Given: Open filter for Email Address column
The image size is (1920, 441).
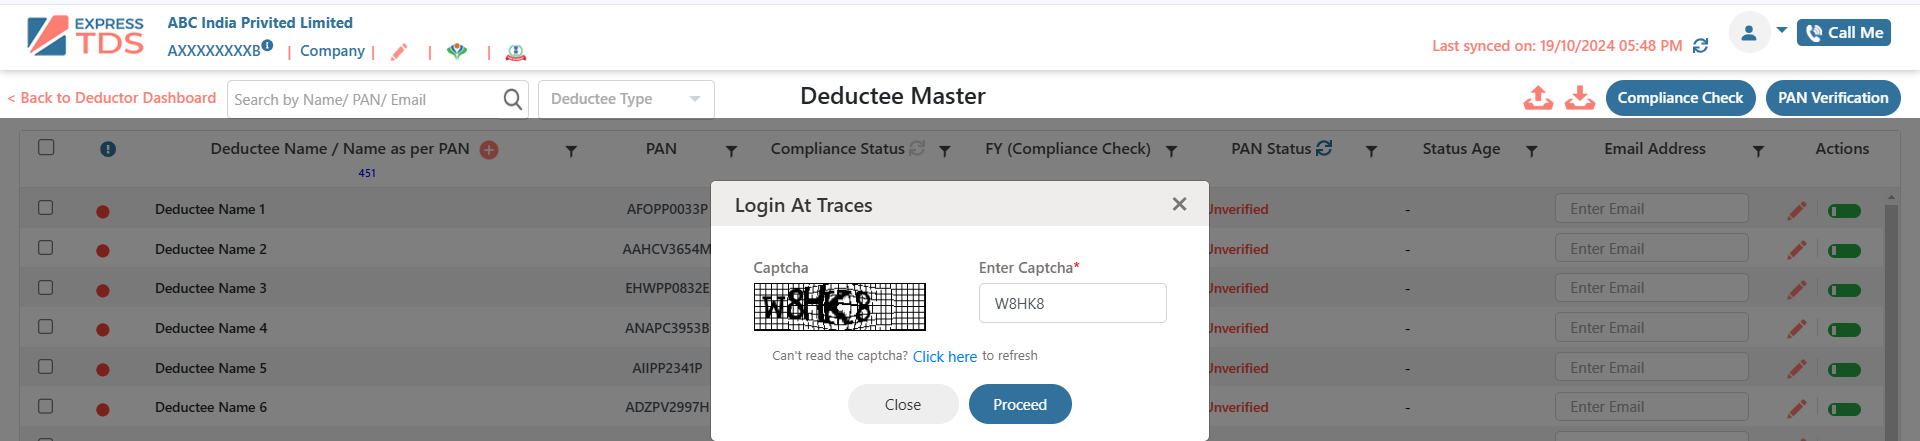Looking at the screenshot, I should coord(1758,151).
